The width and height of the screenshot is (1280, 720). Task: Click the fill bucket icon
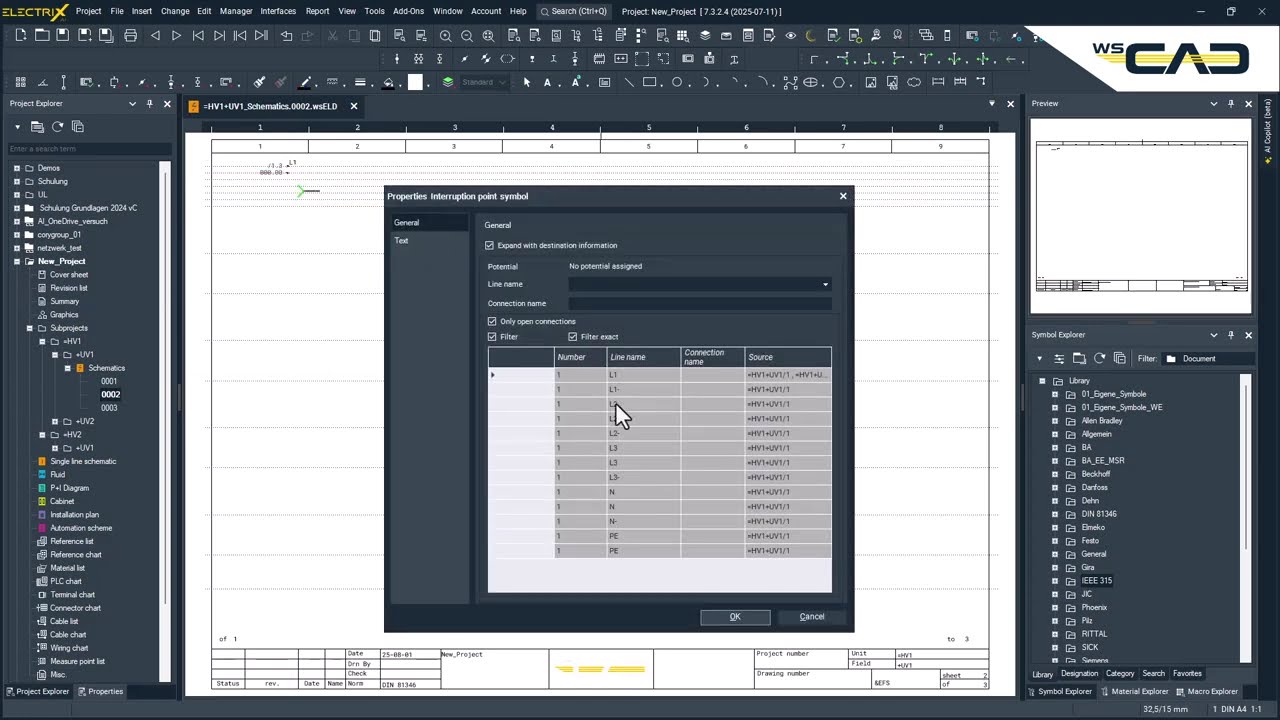coord(389,82)
